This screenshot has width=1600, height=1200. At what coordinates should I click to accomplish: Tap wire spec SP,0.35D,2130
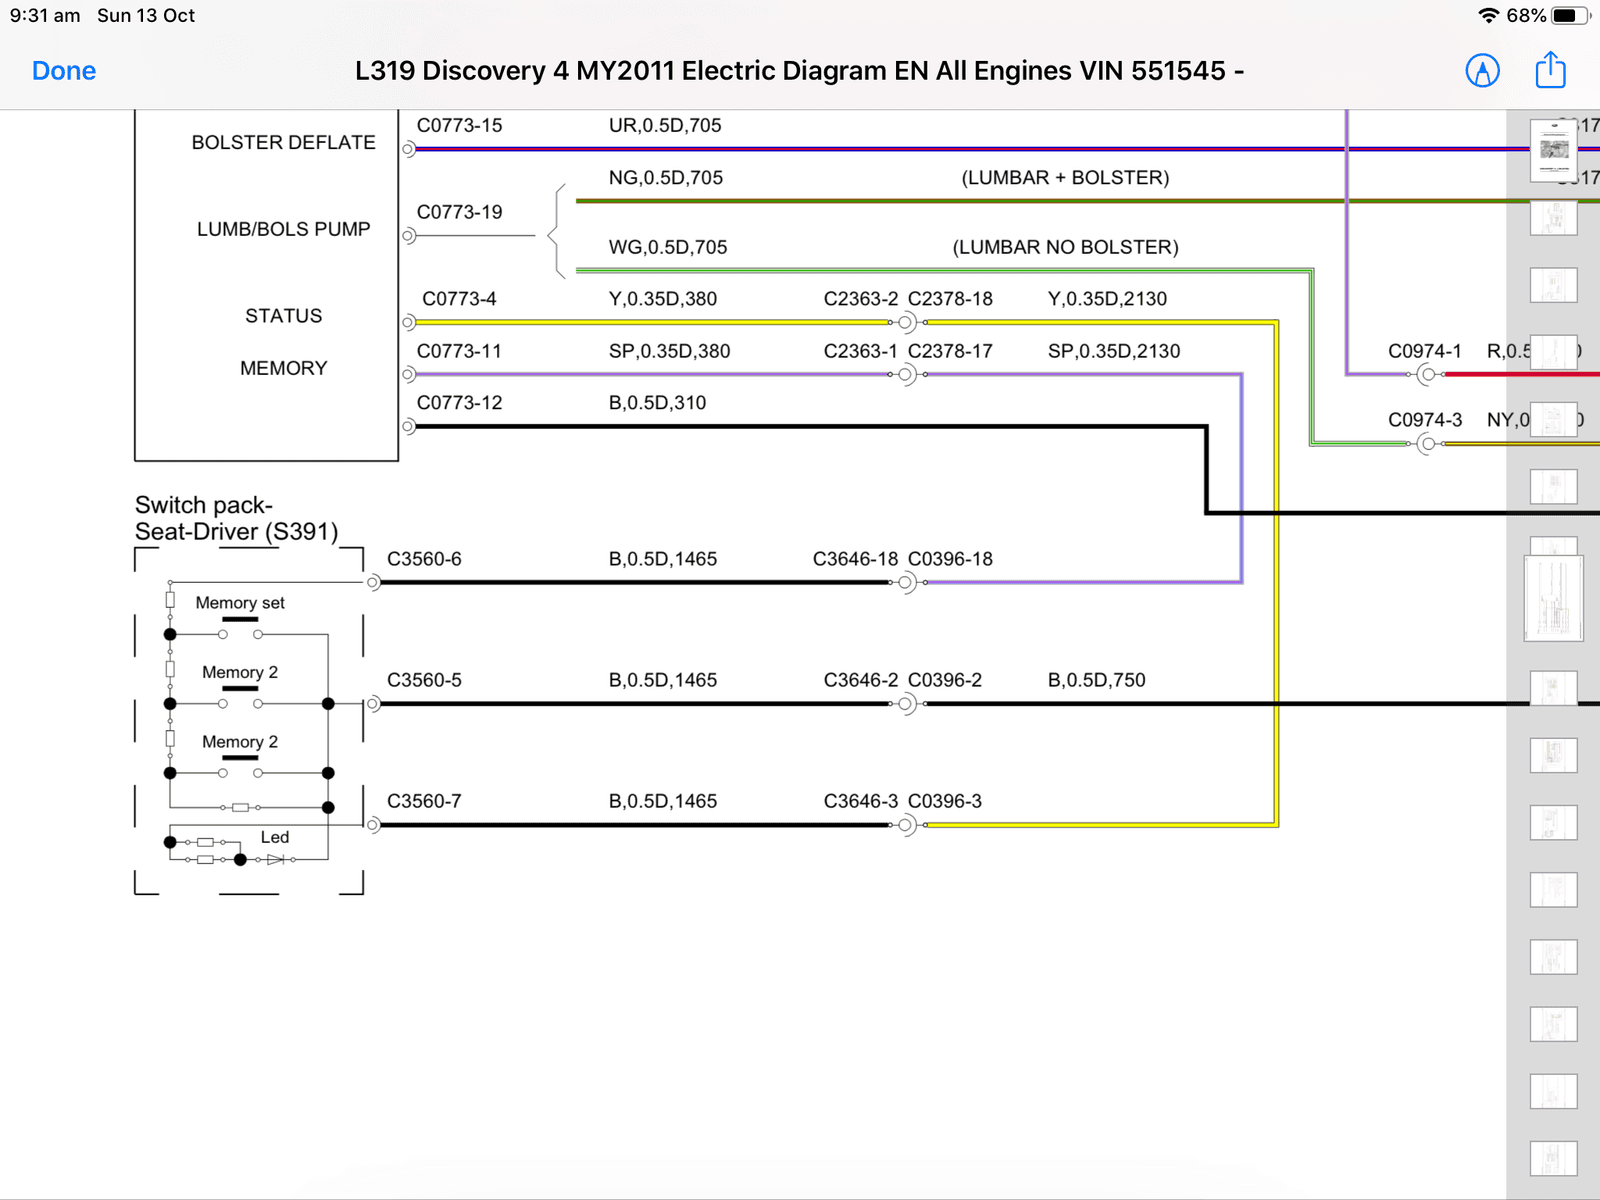[1114, 351]
